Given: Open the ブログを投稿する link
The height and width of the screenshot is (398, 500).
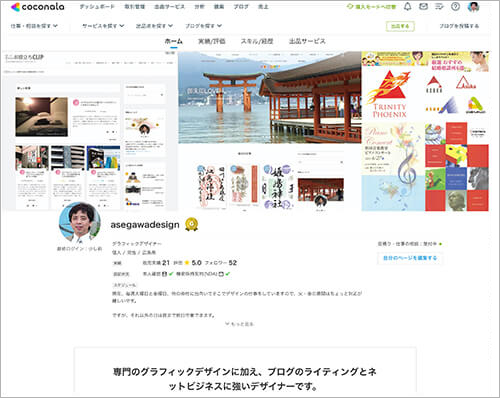Looking at the screenshot, I should [x=459, y=26].
